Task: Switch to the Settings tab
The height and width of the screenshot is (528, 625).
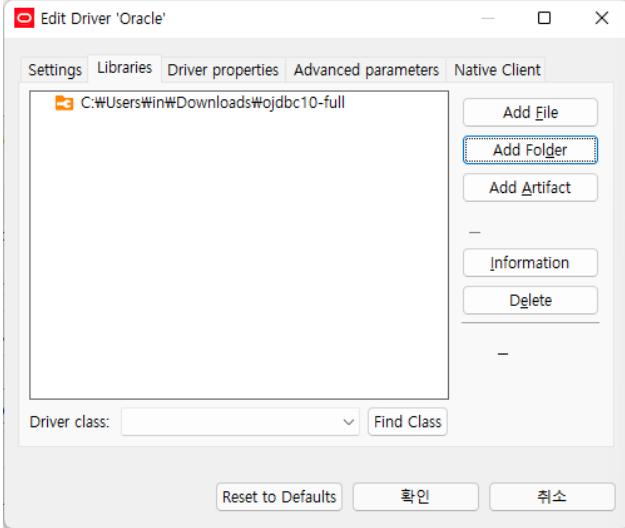Action: [55, 70]
